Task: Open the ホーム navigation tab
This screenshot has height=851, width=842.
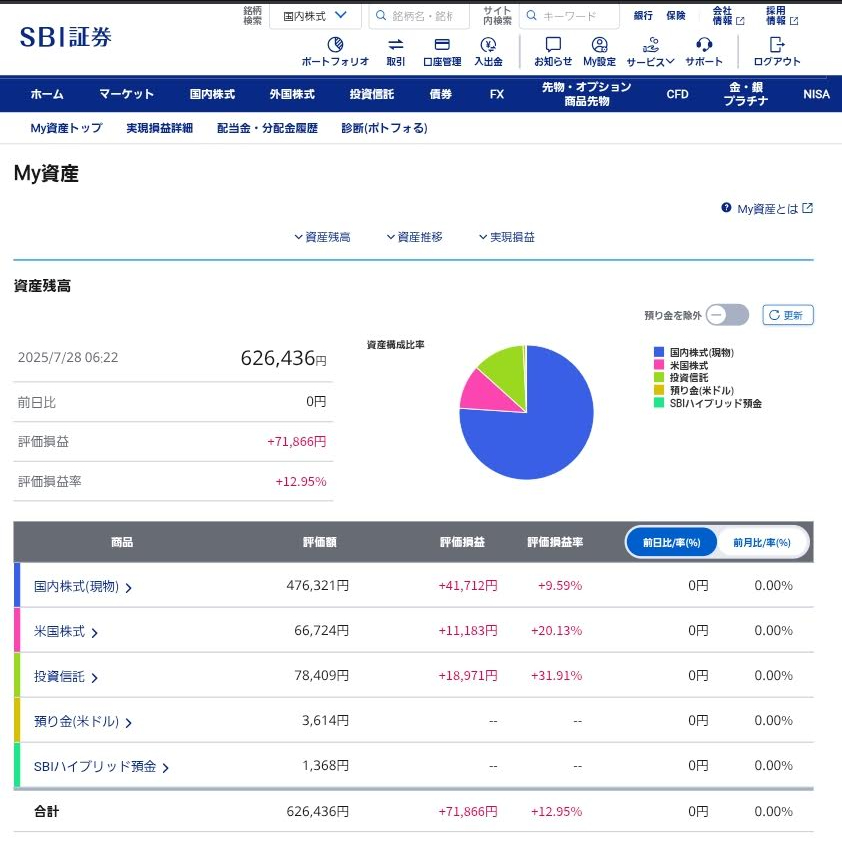Action: tap(47, 94)
